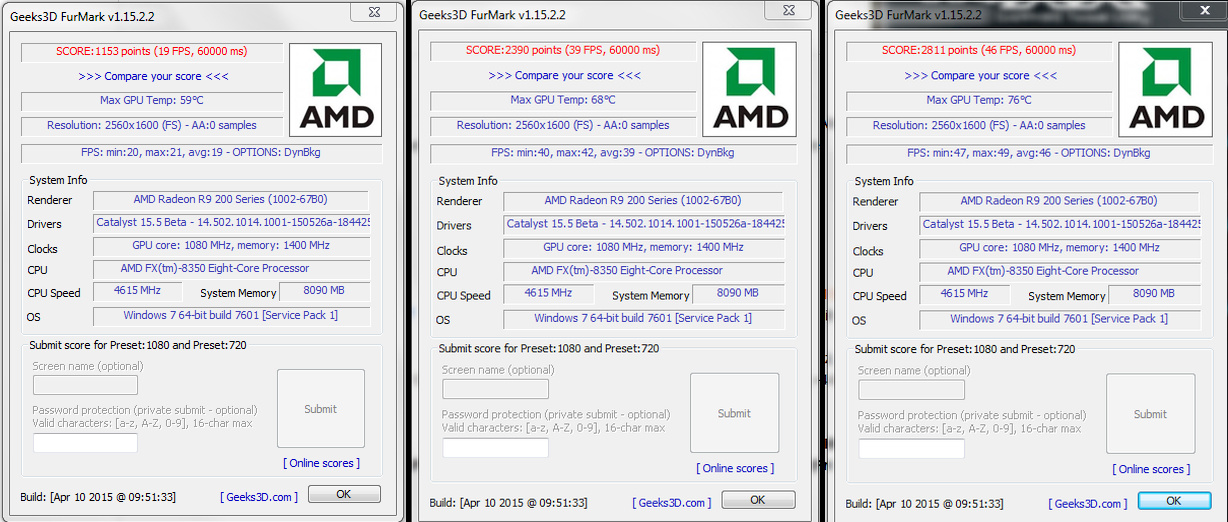Confirm with OK in the 2390-point window
This screenshot has height=522, width=1228.
758,500
